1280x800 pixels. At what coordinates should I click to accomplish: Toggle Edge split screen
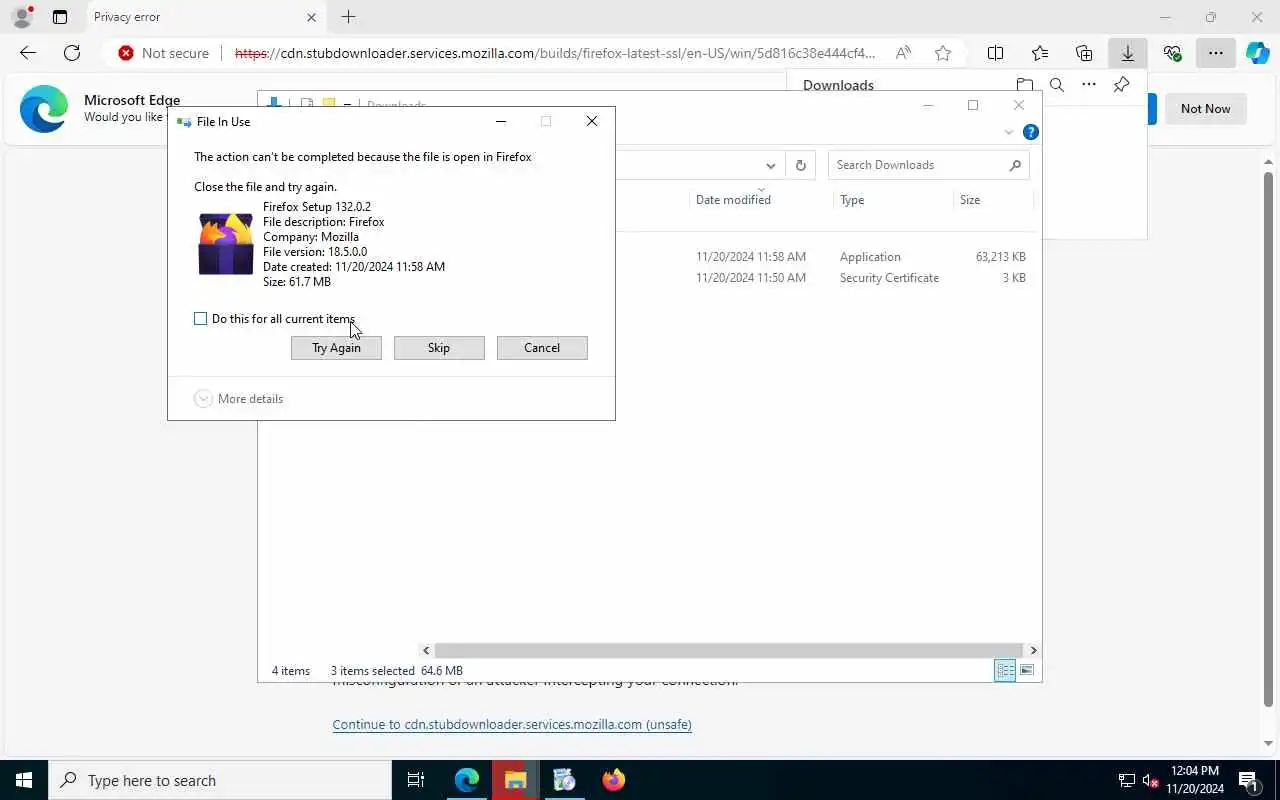(x=995, y=53)
